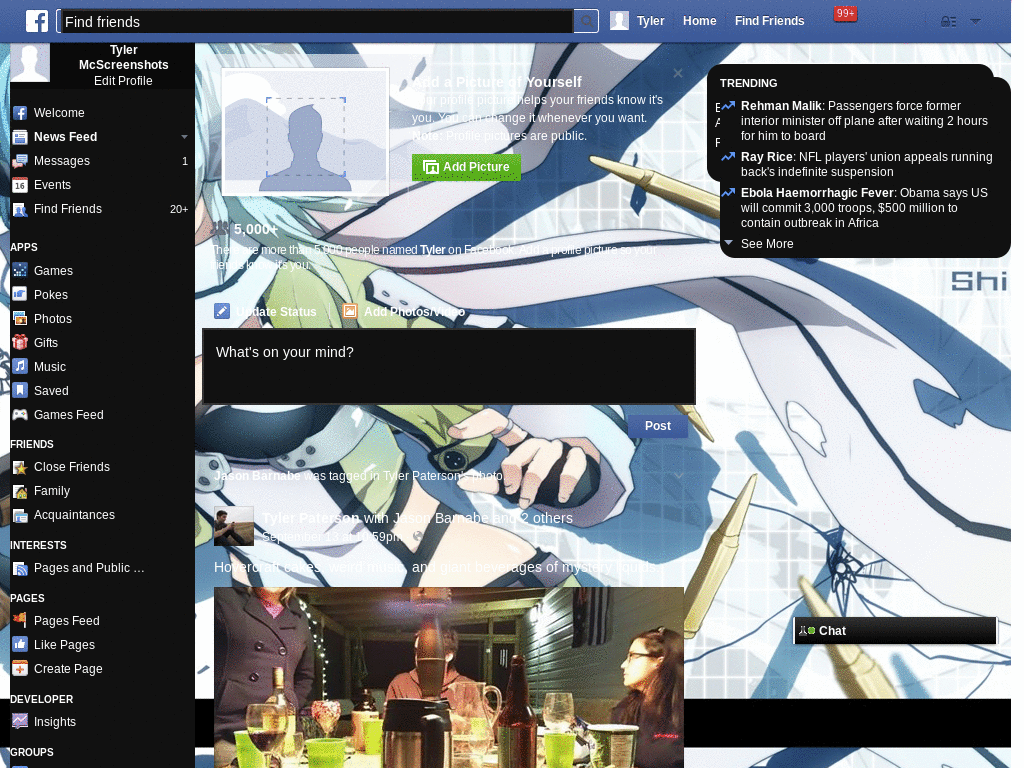Go to Tyler's profile in top bar

coord(637,21)
